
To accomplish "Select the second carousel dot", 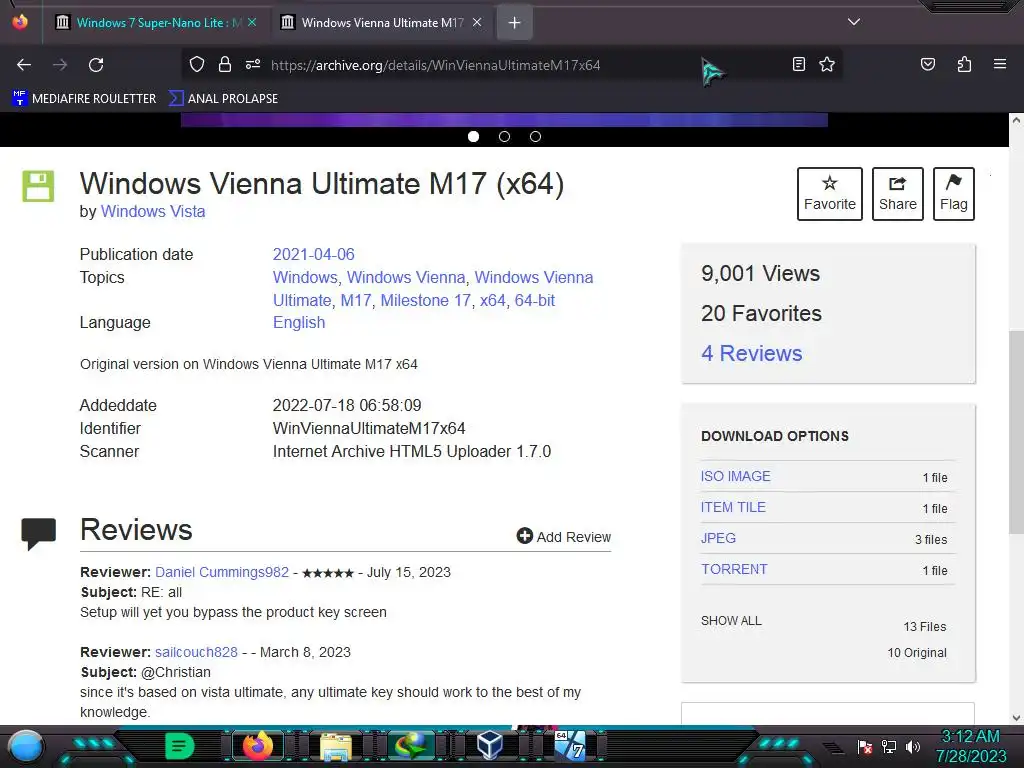I will 504,136.
